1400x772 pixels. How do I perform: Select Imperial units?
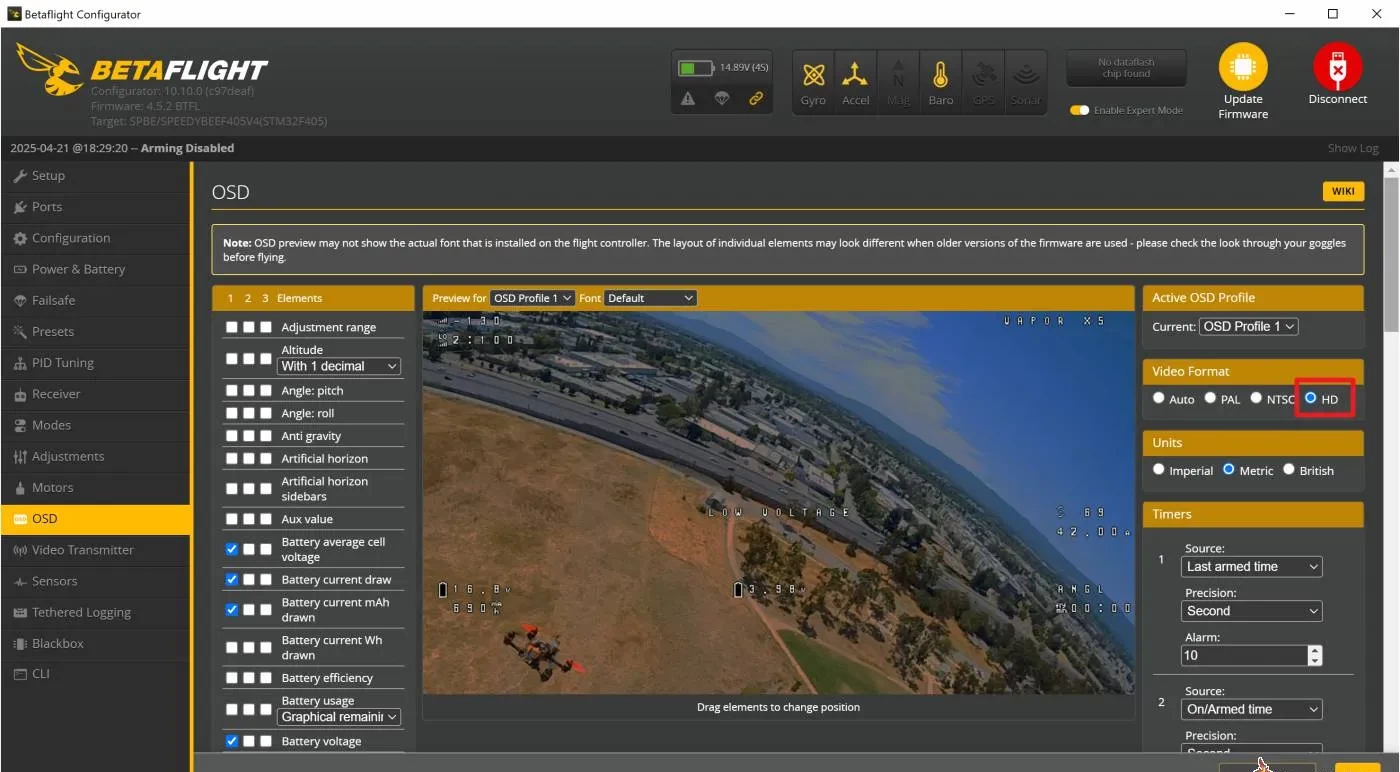pyautogui.click(x=1159, y=469)
